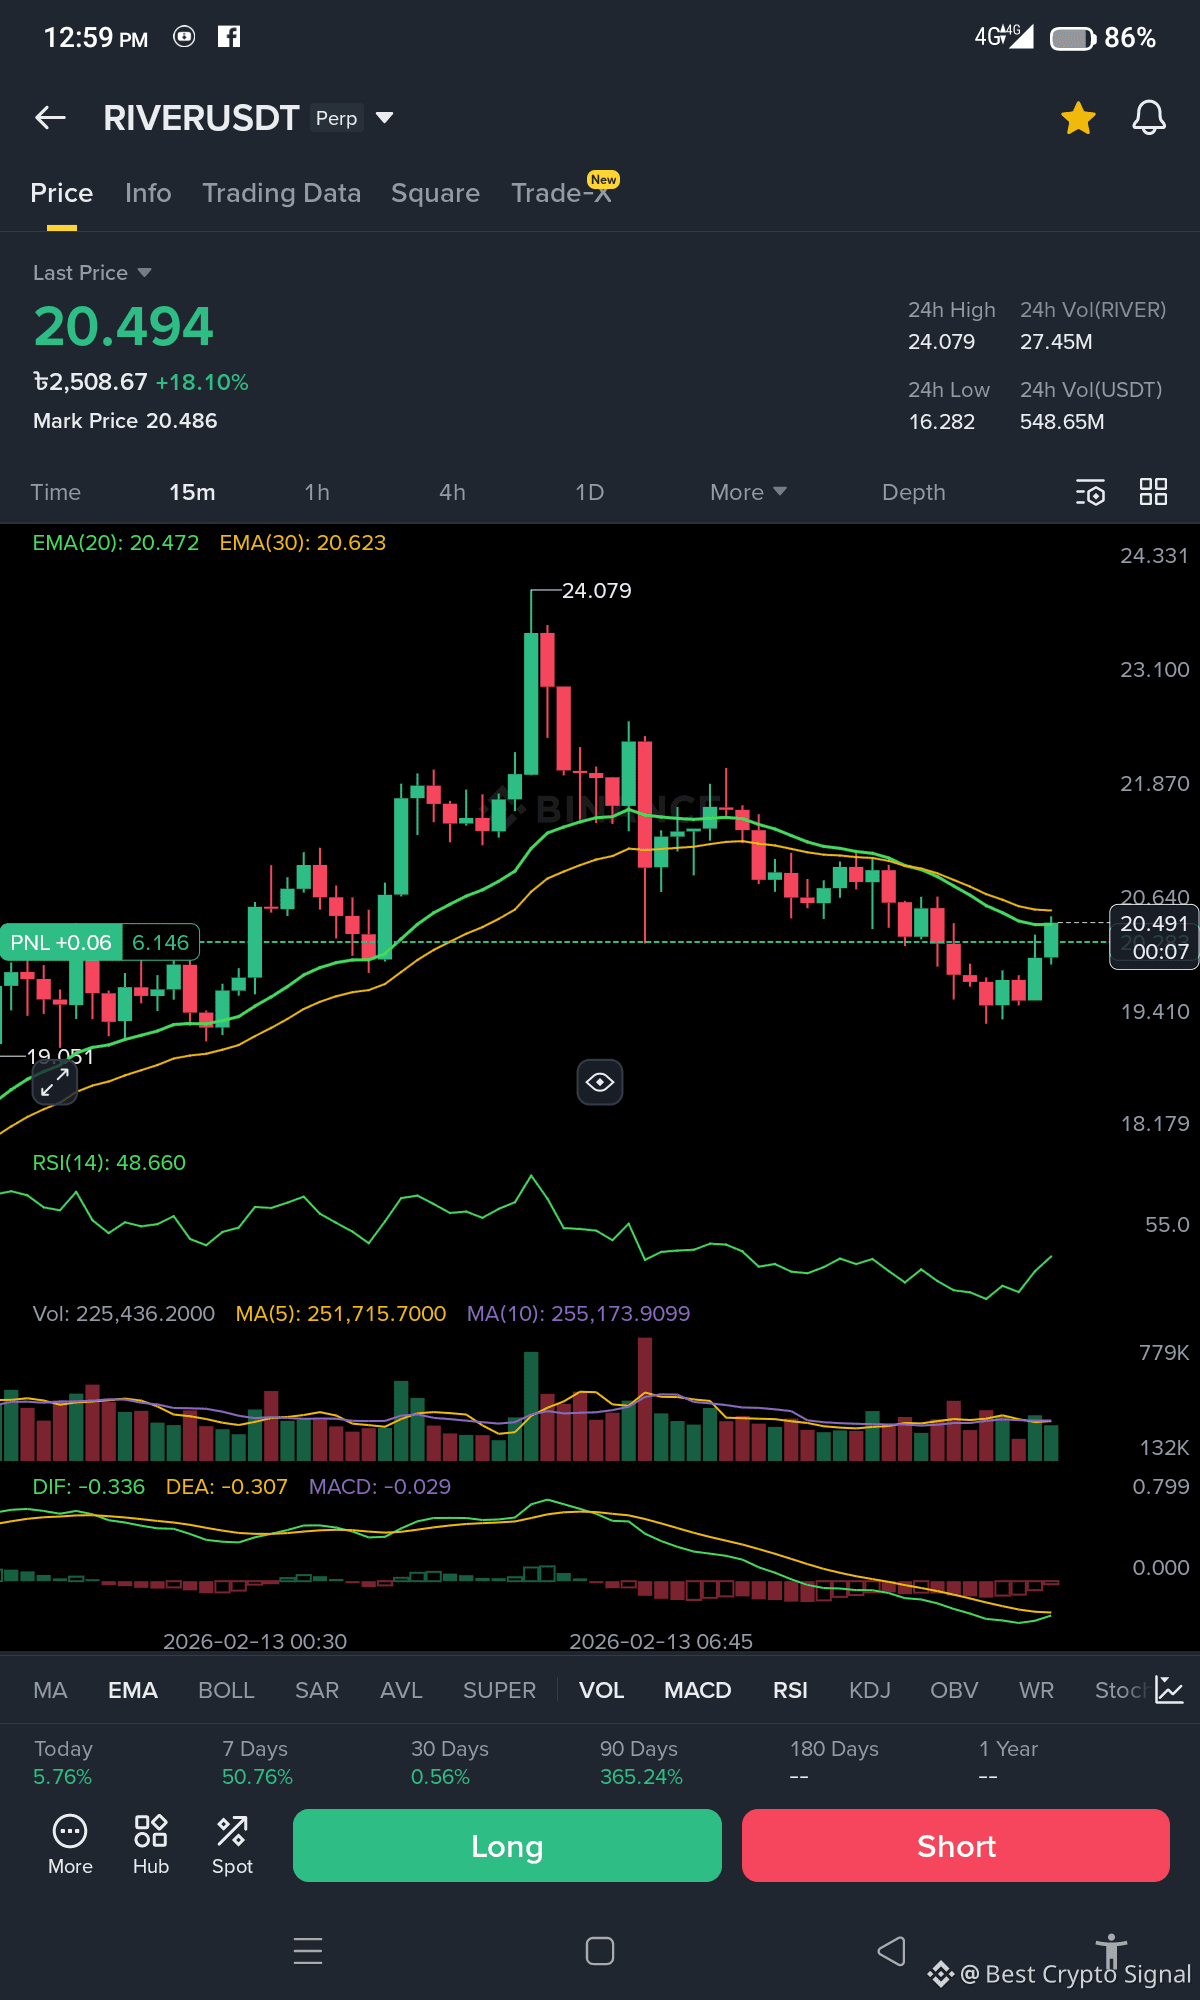Tap the 20.491 current price tag
The height and width of the screenshot is (2000, 1200).
pos(1154,937)
